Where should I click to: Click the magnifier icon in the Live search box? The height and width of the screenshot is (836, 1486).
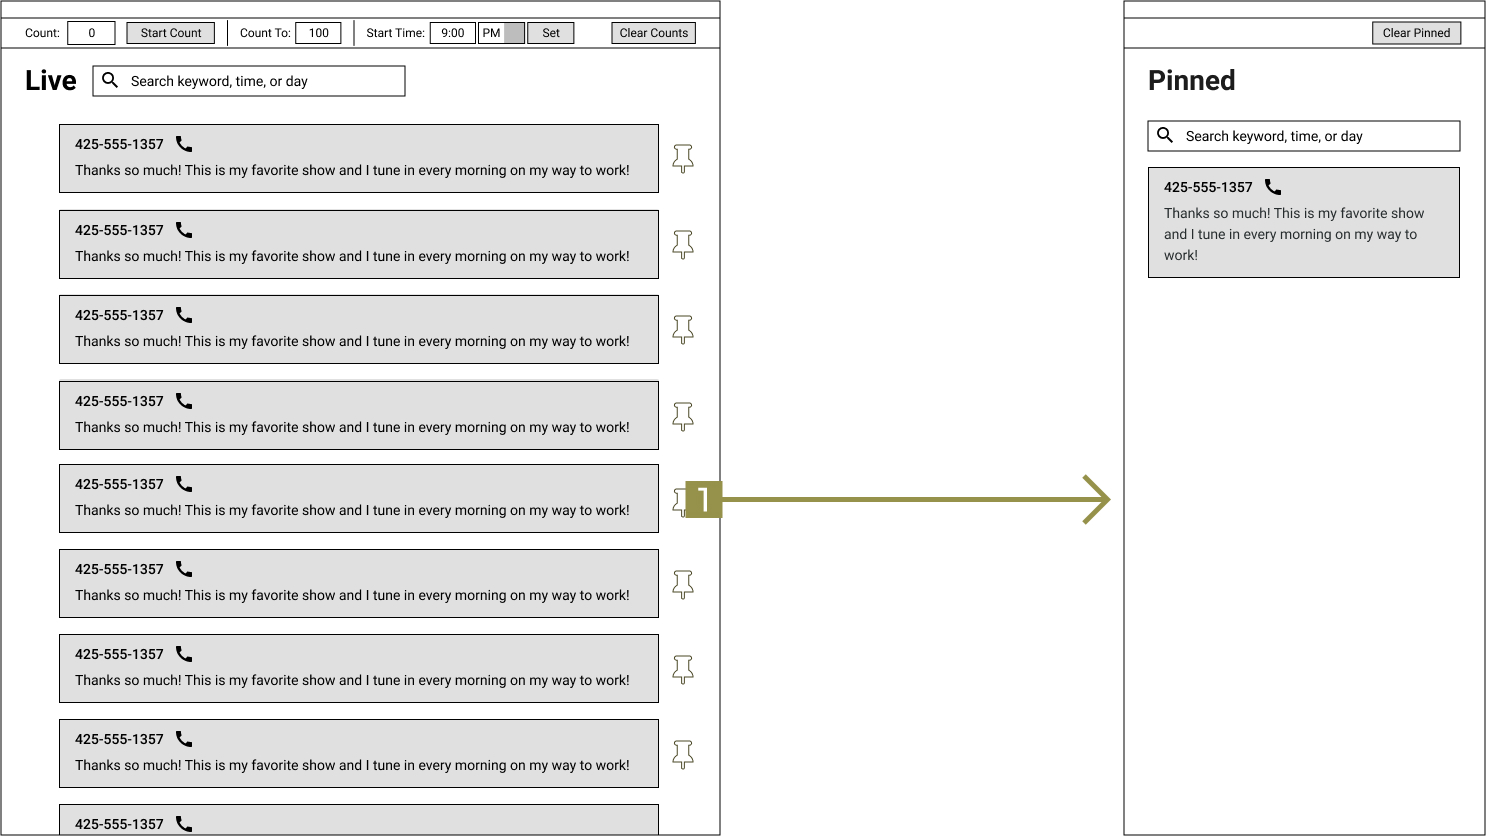tap(110, 80)
